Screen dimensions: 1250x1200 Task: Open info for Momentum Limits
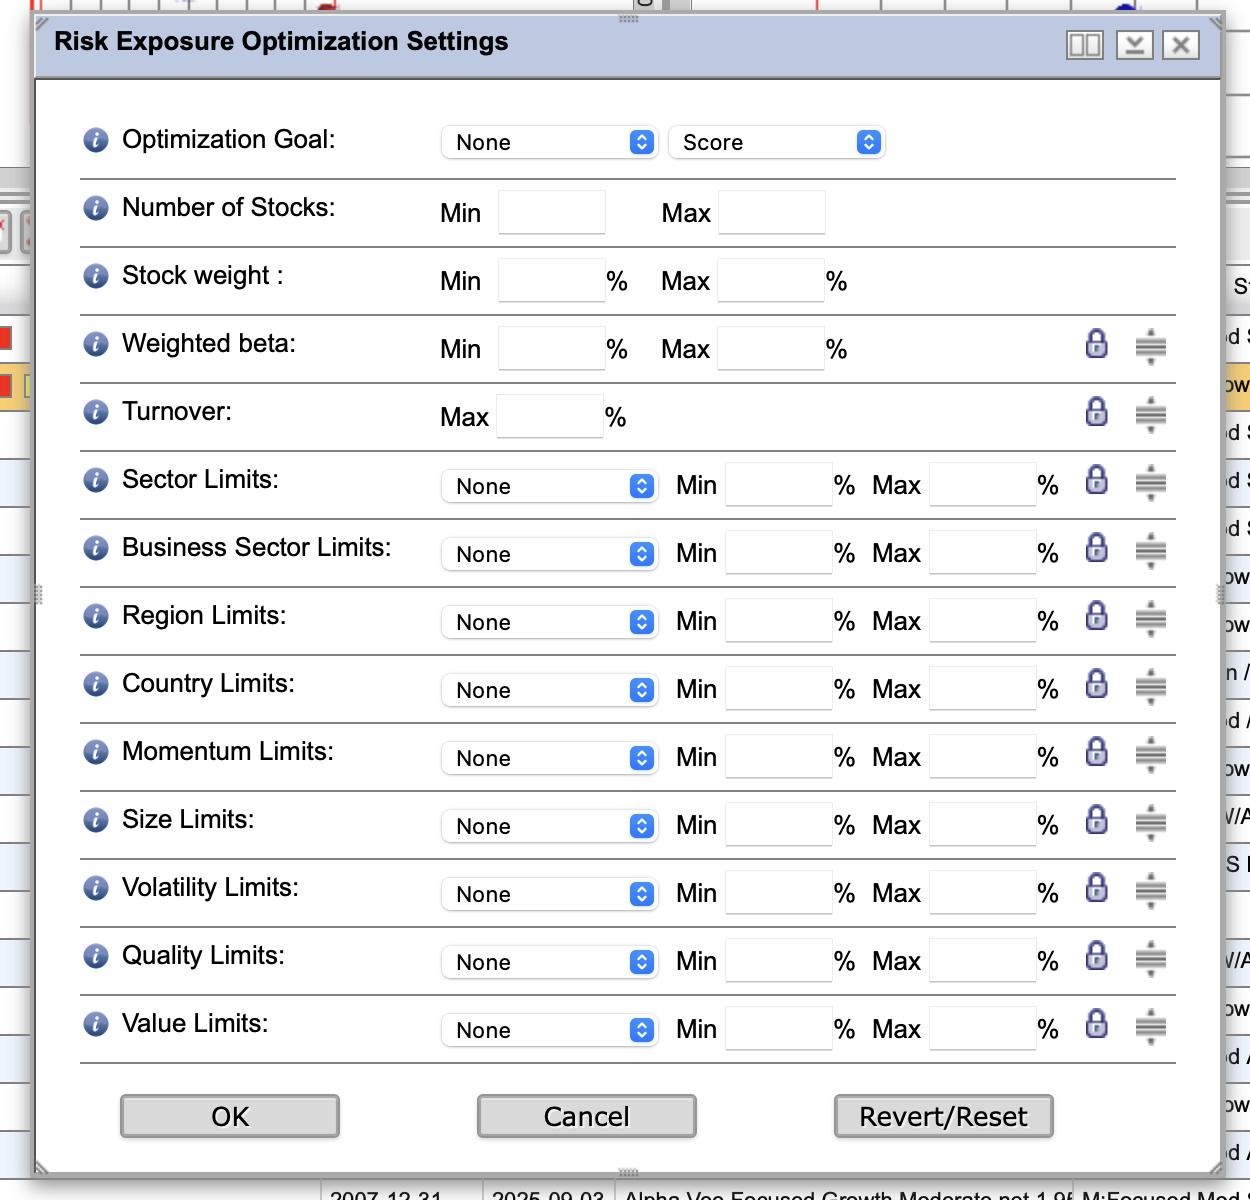(x=95, y=752)
